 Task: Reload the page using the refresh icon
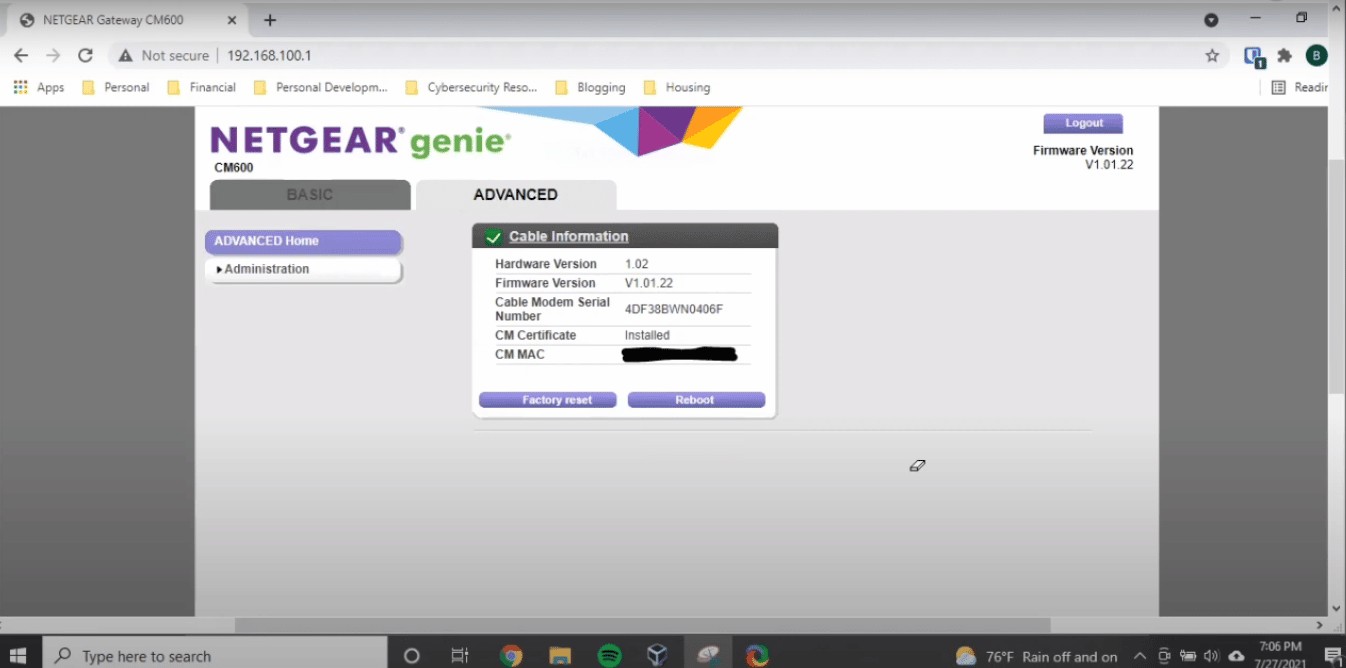(84, 55)
